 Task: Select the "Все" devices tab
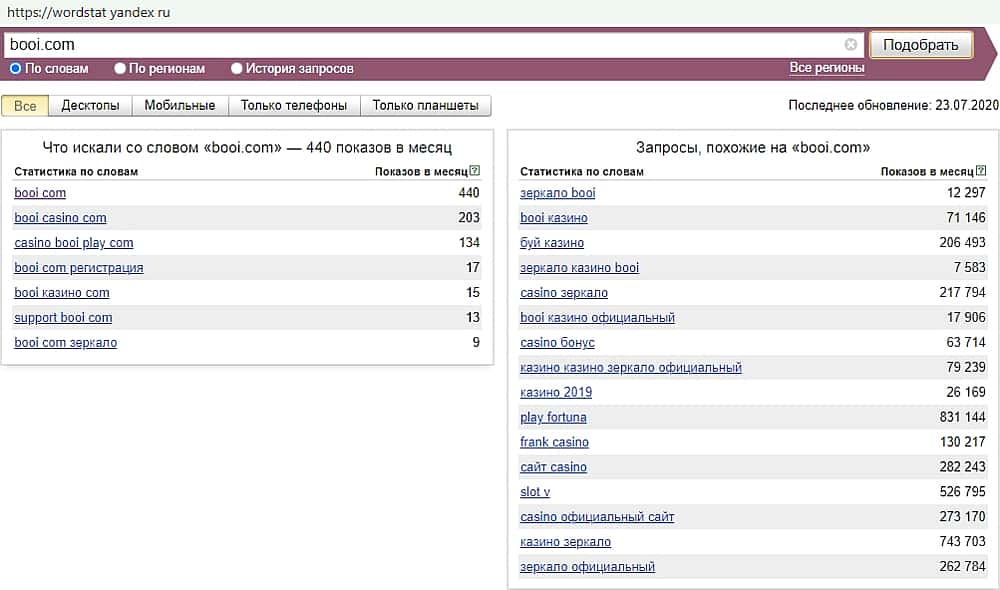coord(25,106)
